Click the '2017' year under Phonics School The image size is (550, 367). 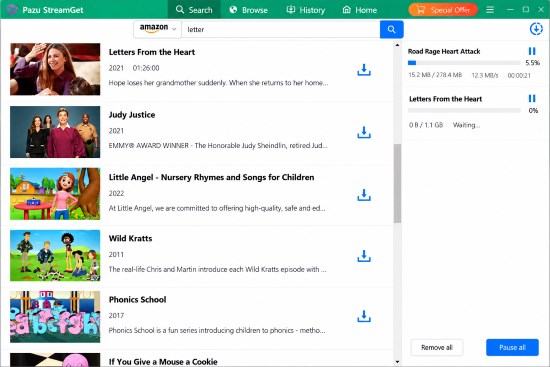116,315
